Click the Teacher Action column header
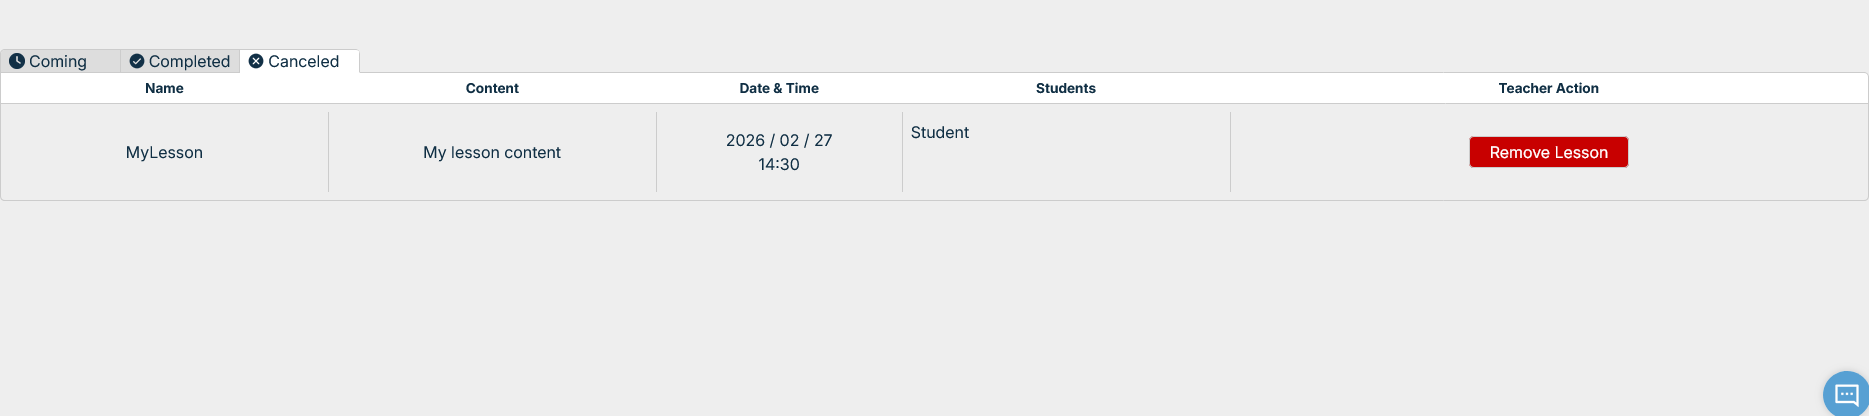Image resolution: width=1869 pixels, height=416 pixels. tap(1548, 88)
